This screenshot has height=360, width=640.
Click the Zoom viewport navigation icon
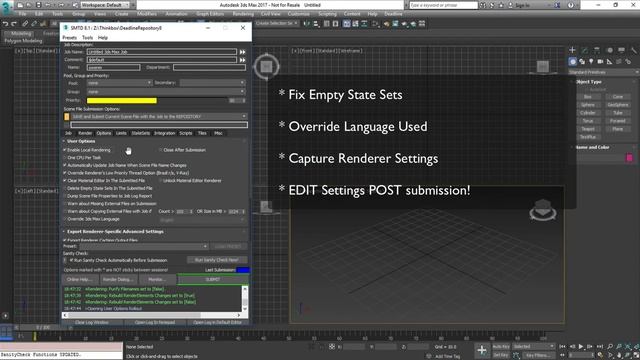[610, 347]
